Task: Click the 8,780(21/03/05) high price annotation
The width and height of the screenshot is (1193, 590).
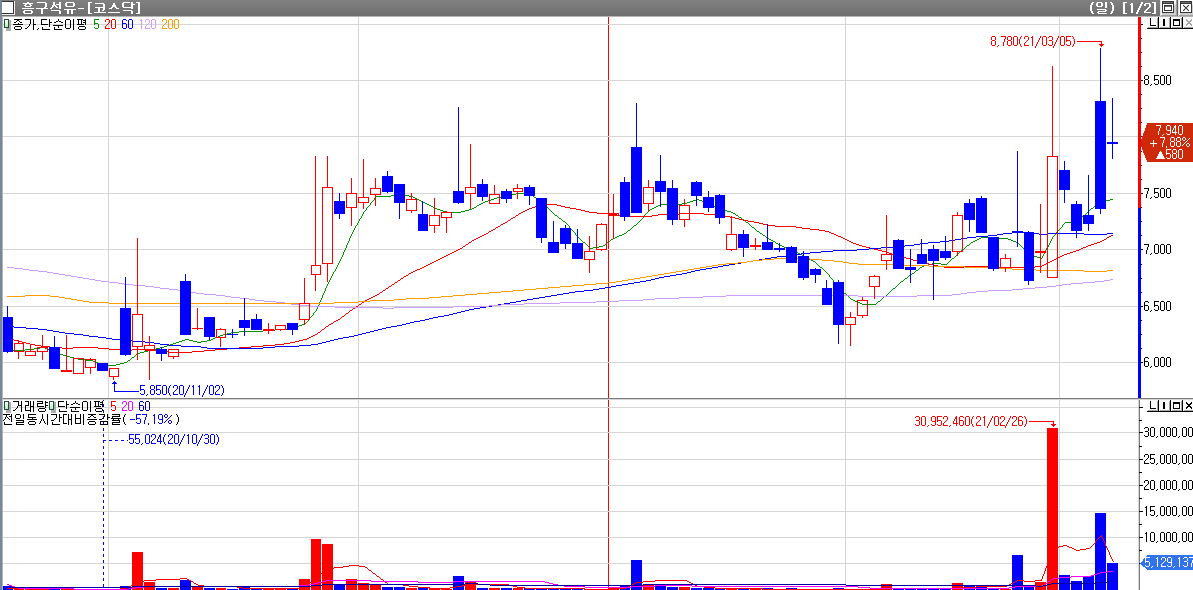Action: click(x=1032, y=42)
